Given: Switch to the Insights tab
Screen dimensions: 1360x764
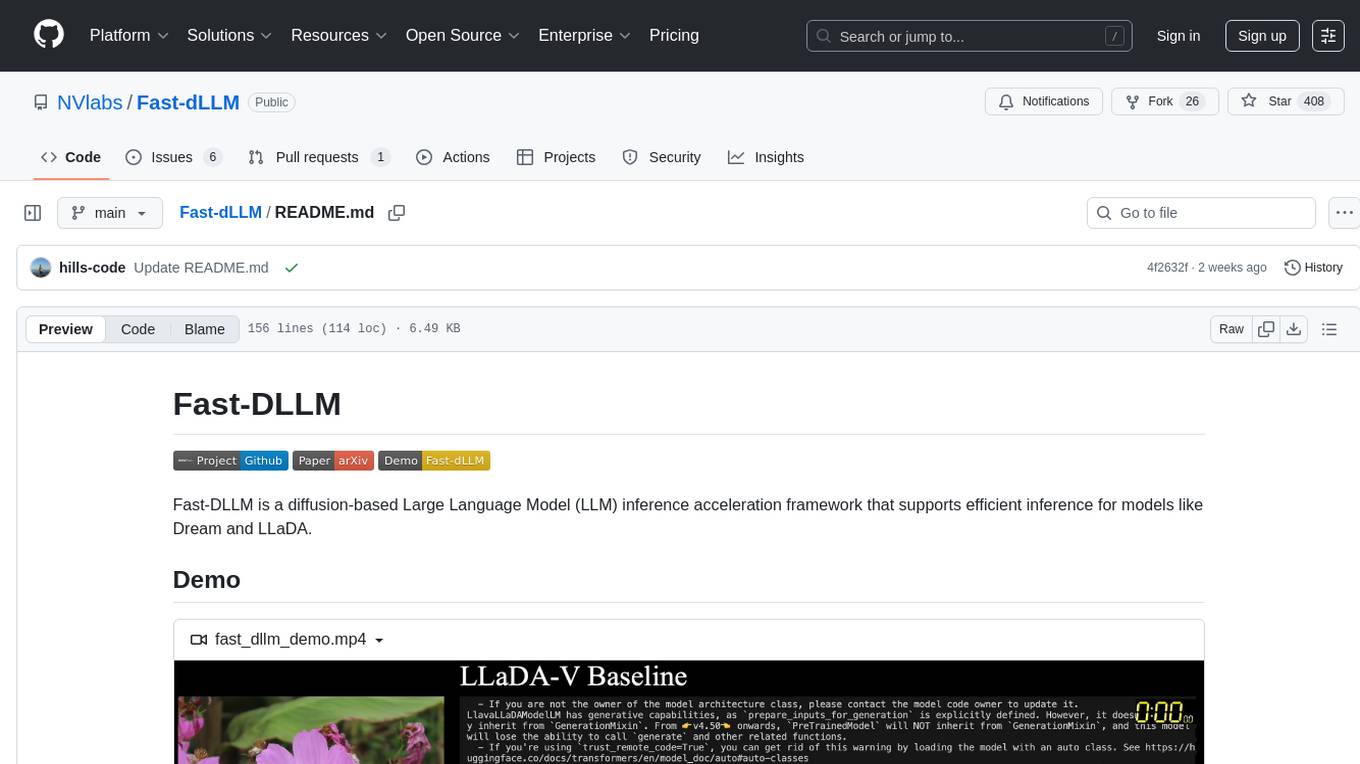Looking at the screenshot, I should tap(766, 157).
